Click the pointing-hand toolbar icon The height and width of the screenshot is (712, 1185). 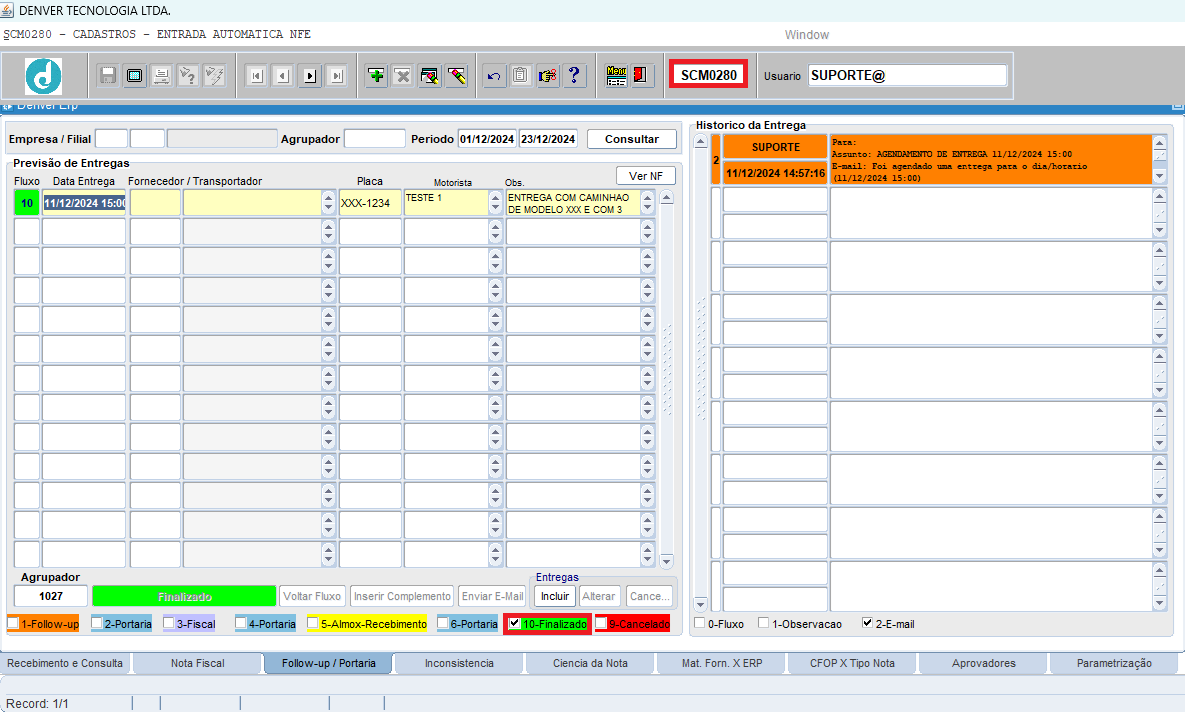(547, 76)
